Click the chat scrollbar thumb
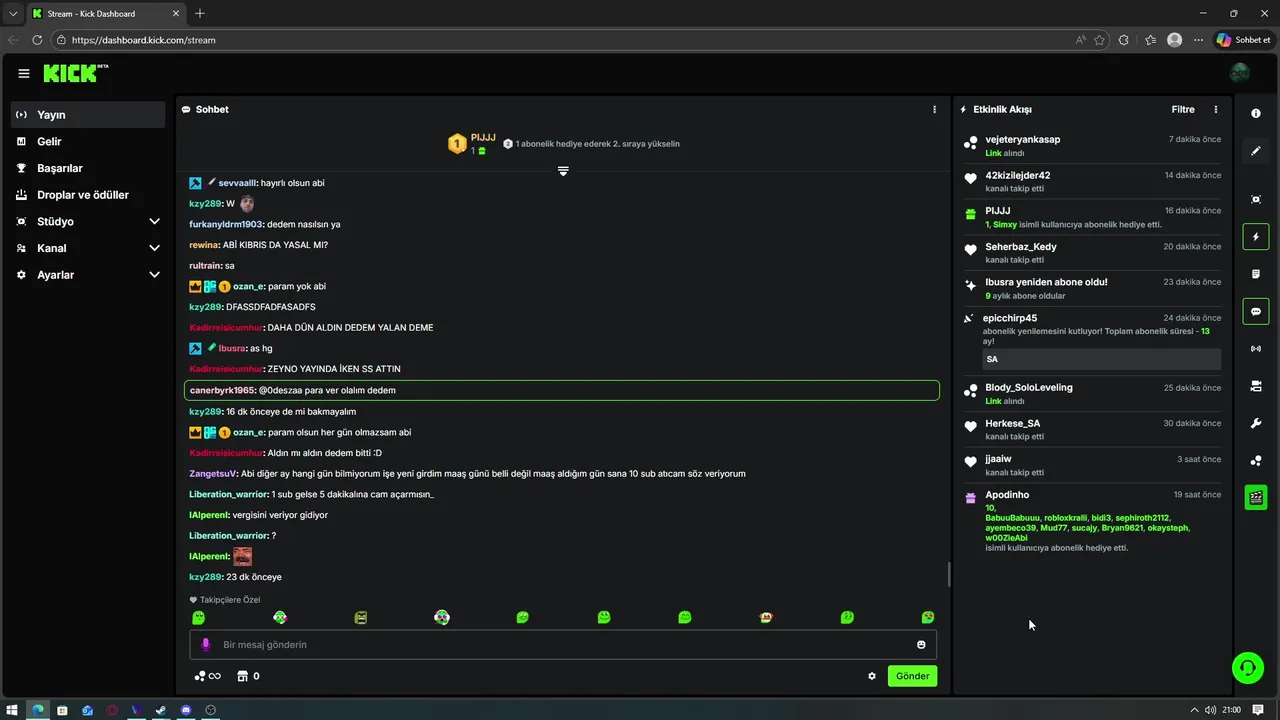 tap(949, 575)
